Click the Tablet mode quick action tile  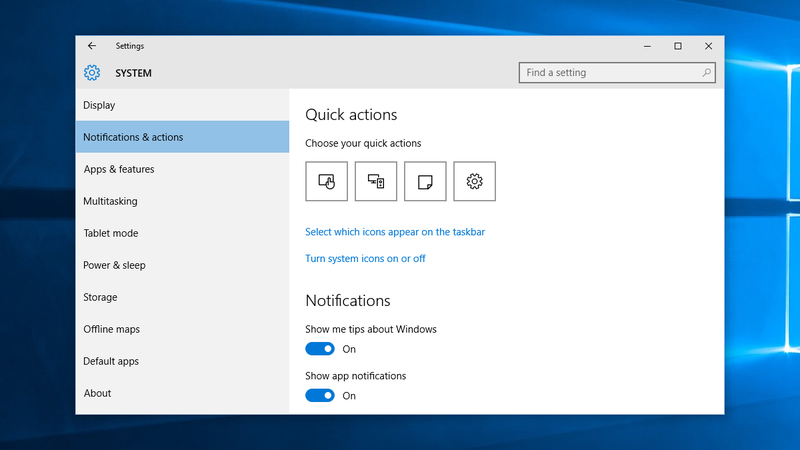[327, 181]
